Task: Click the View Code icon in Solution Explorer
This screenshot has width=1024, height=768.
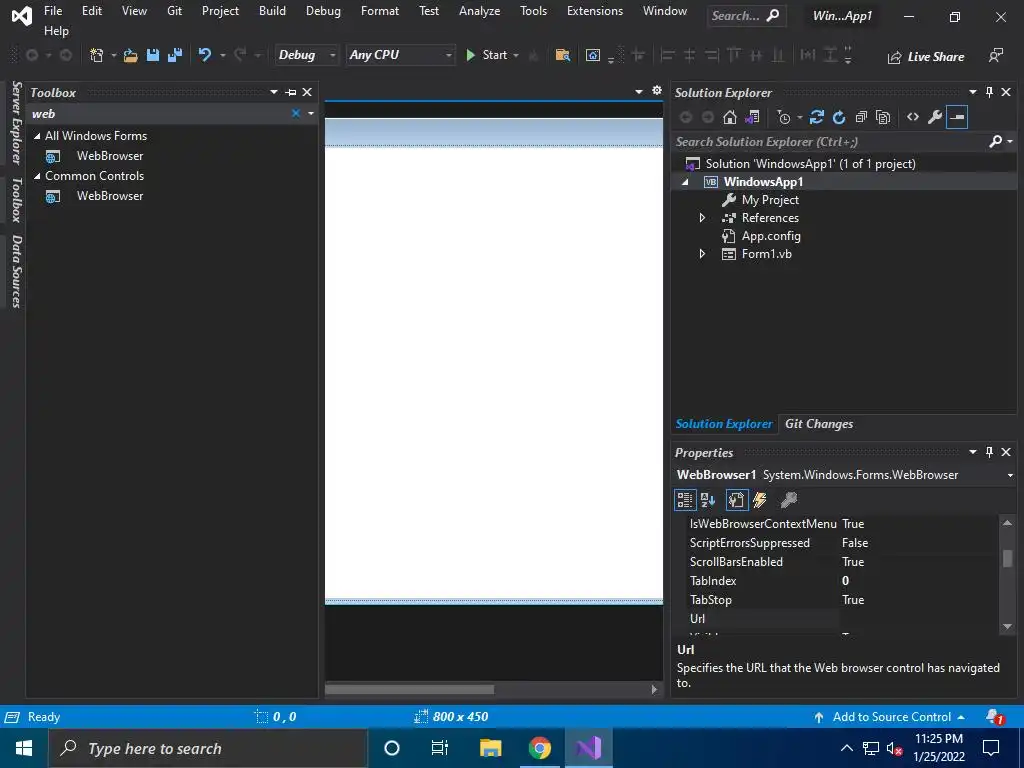Action: click(x=913, y=118)
